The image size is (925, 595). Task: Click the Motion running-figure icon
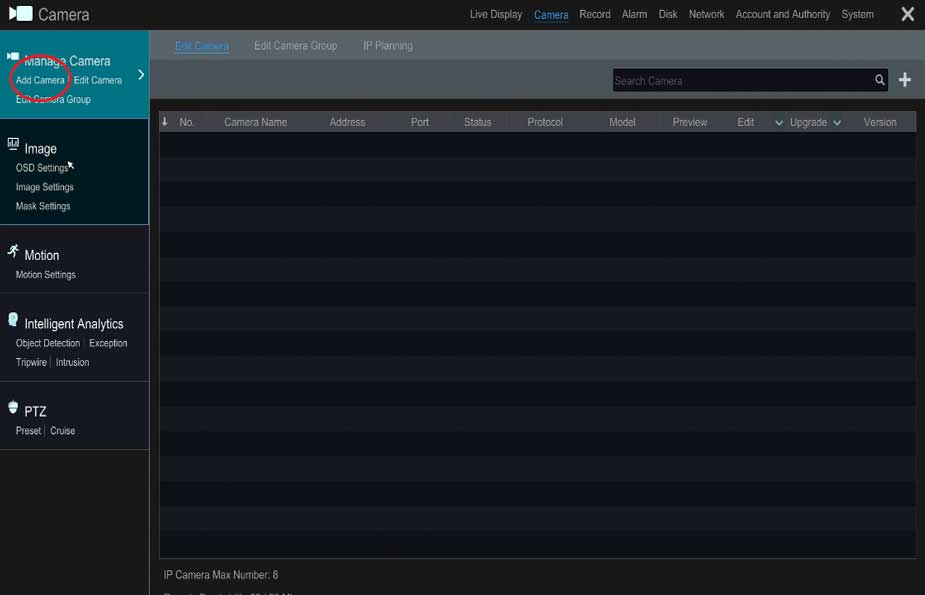click(x=13, y=251)
